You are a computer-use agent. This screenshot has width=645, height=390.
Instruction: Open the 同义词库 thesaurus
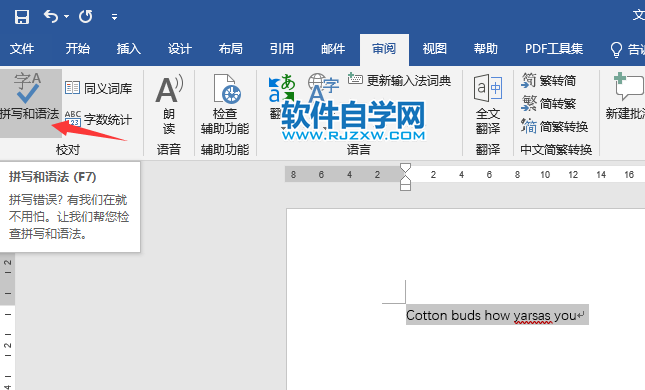tap(98, 88)
